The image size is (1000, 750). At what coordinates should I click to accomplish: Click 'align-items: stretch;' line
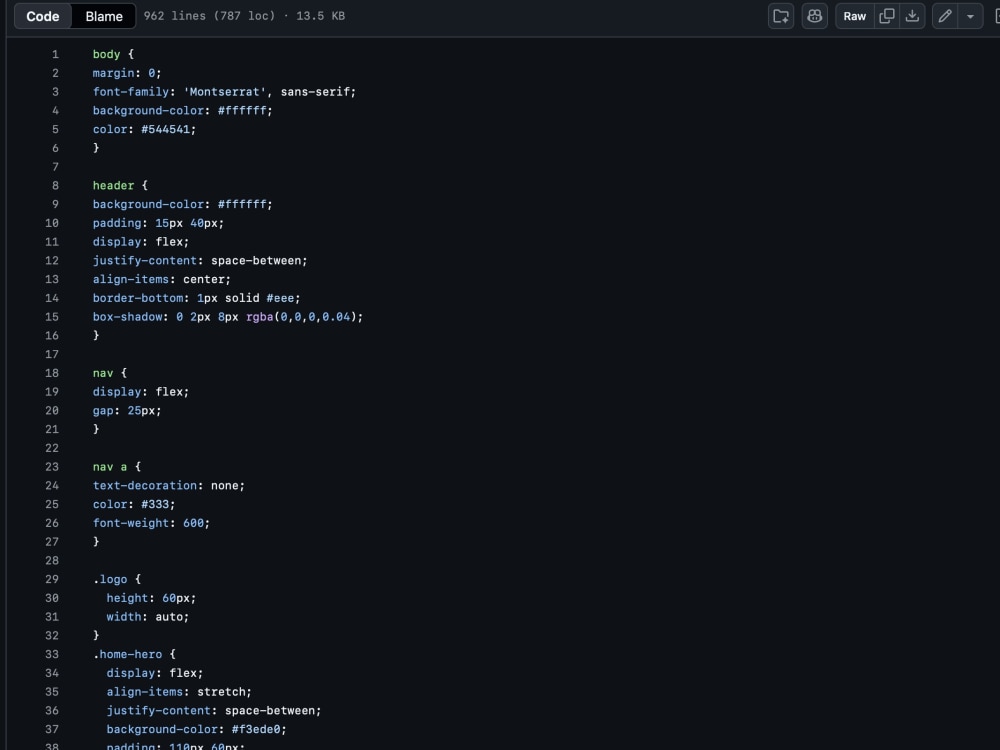pos(179,692)
